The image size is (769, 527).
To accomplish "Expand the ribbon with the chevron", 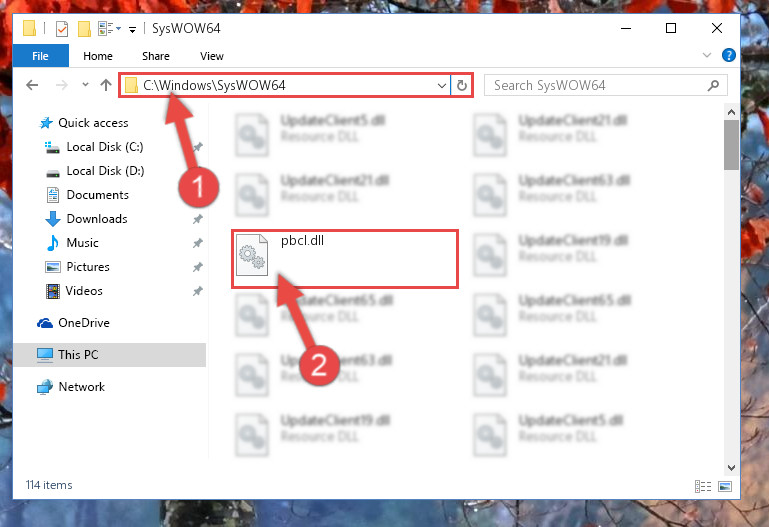I will click(x=707, y=55).
